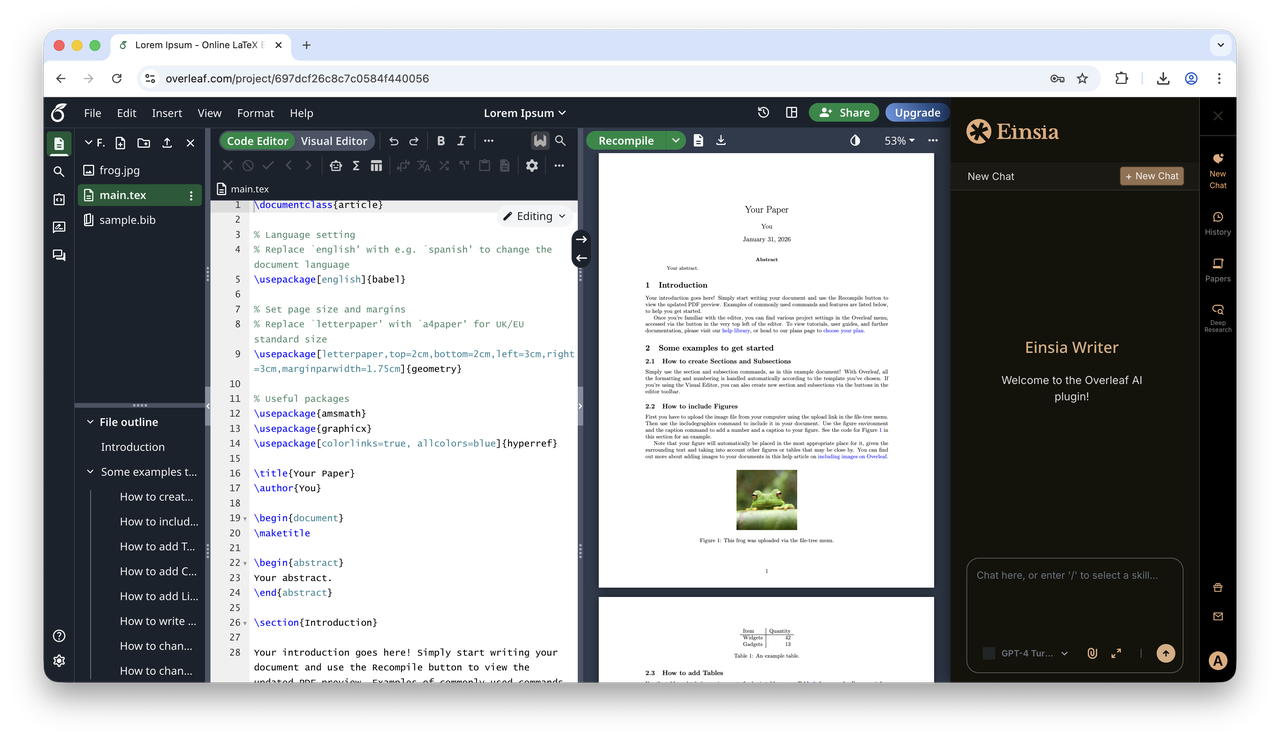Open the 53% zoom level control
This screenshot has width=1280, height=740.
[898, 140]
